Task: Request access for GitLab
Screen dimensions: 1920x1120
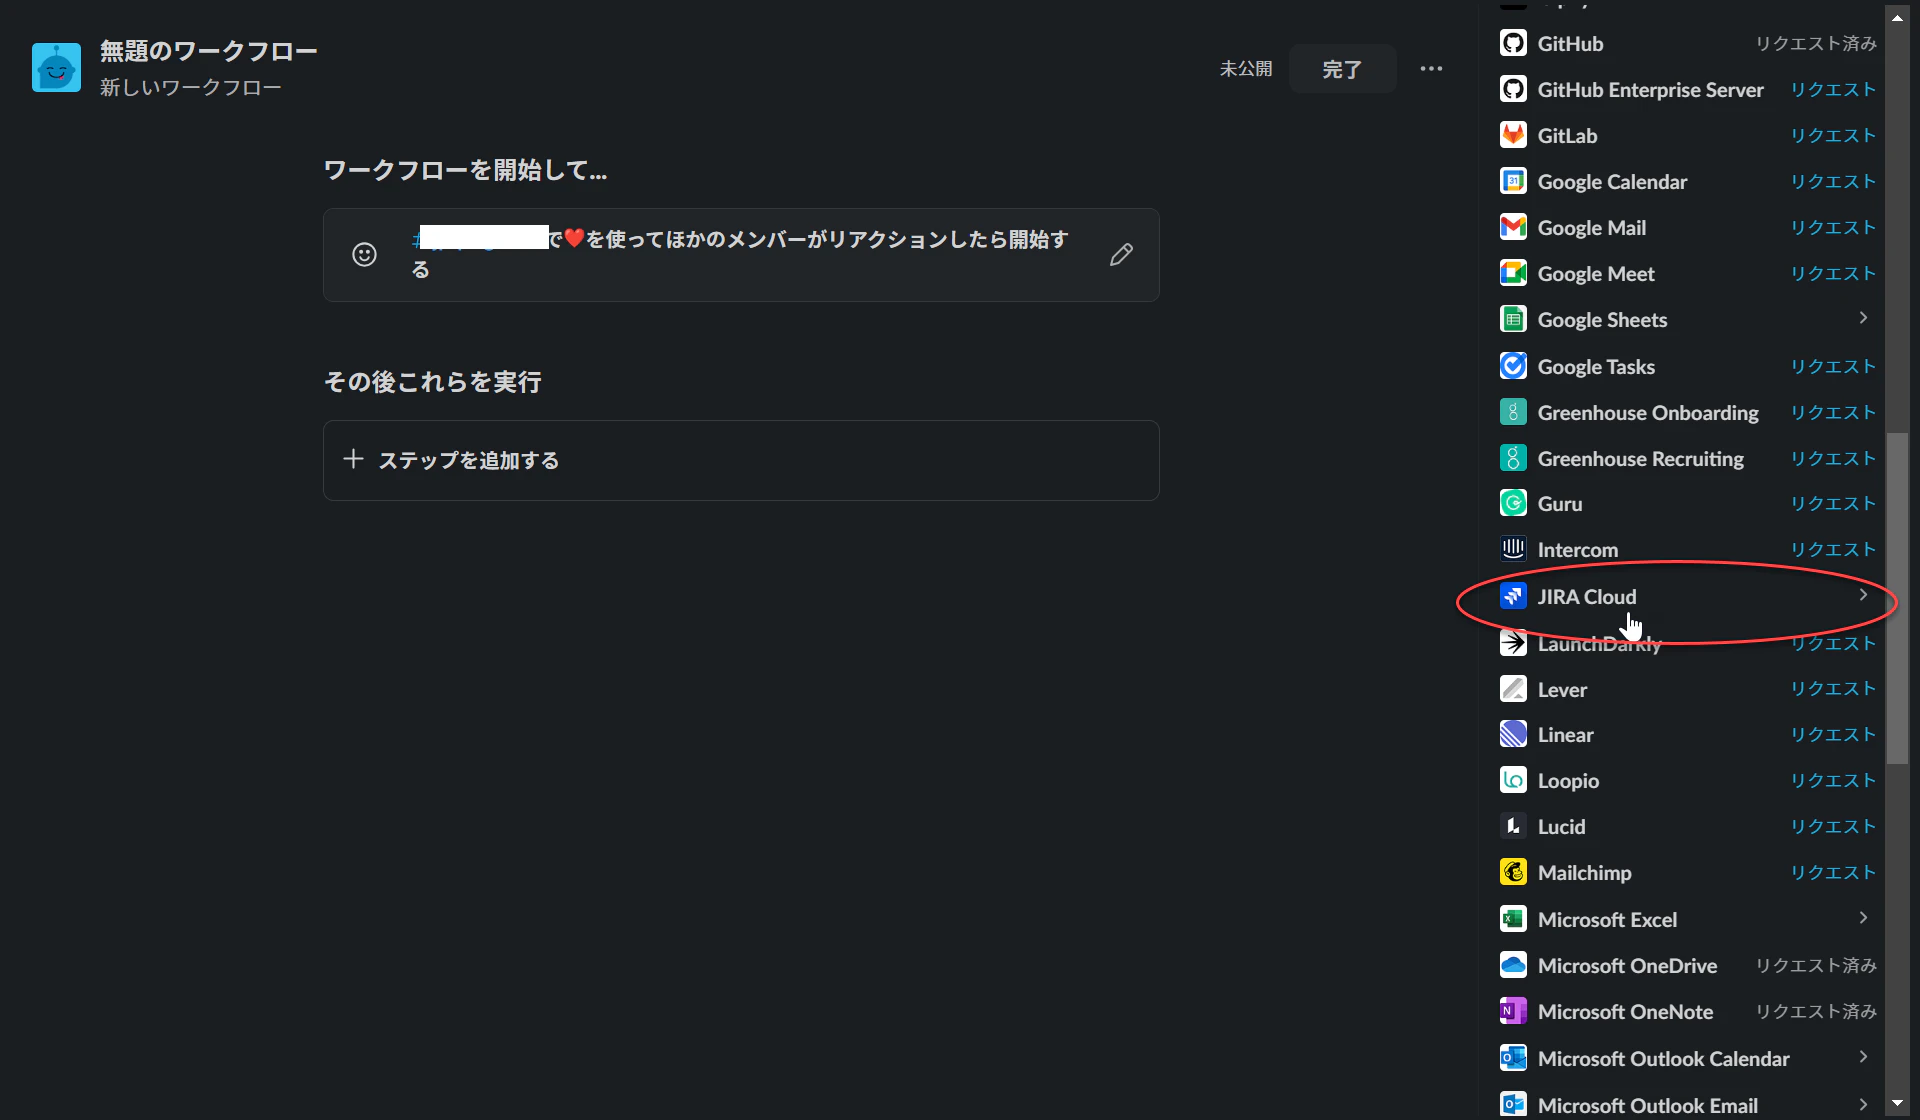Action: 1833,136
